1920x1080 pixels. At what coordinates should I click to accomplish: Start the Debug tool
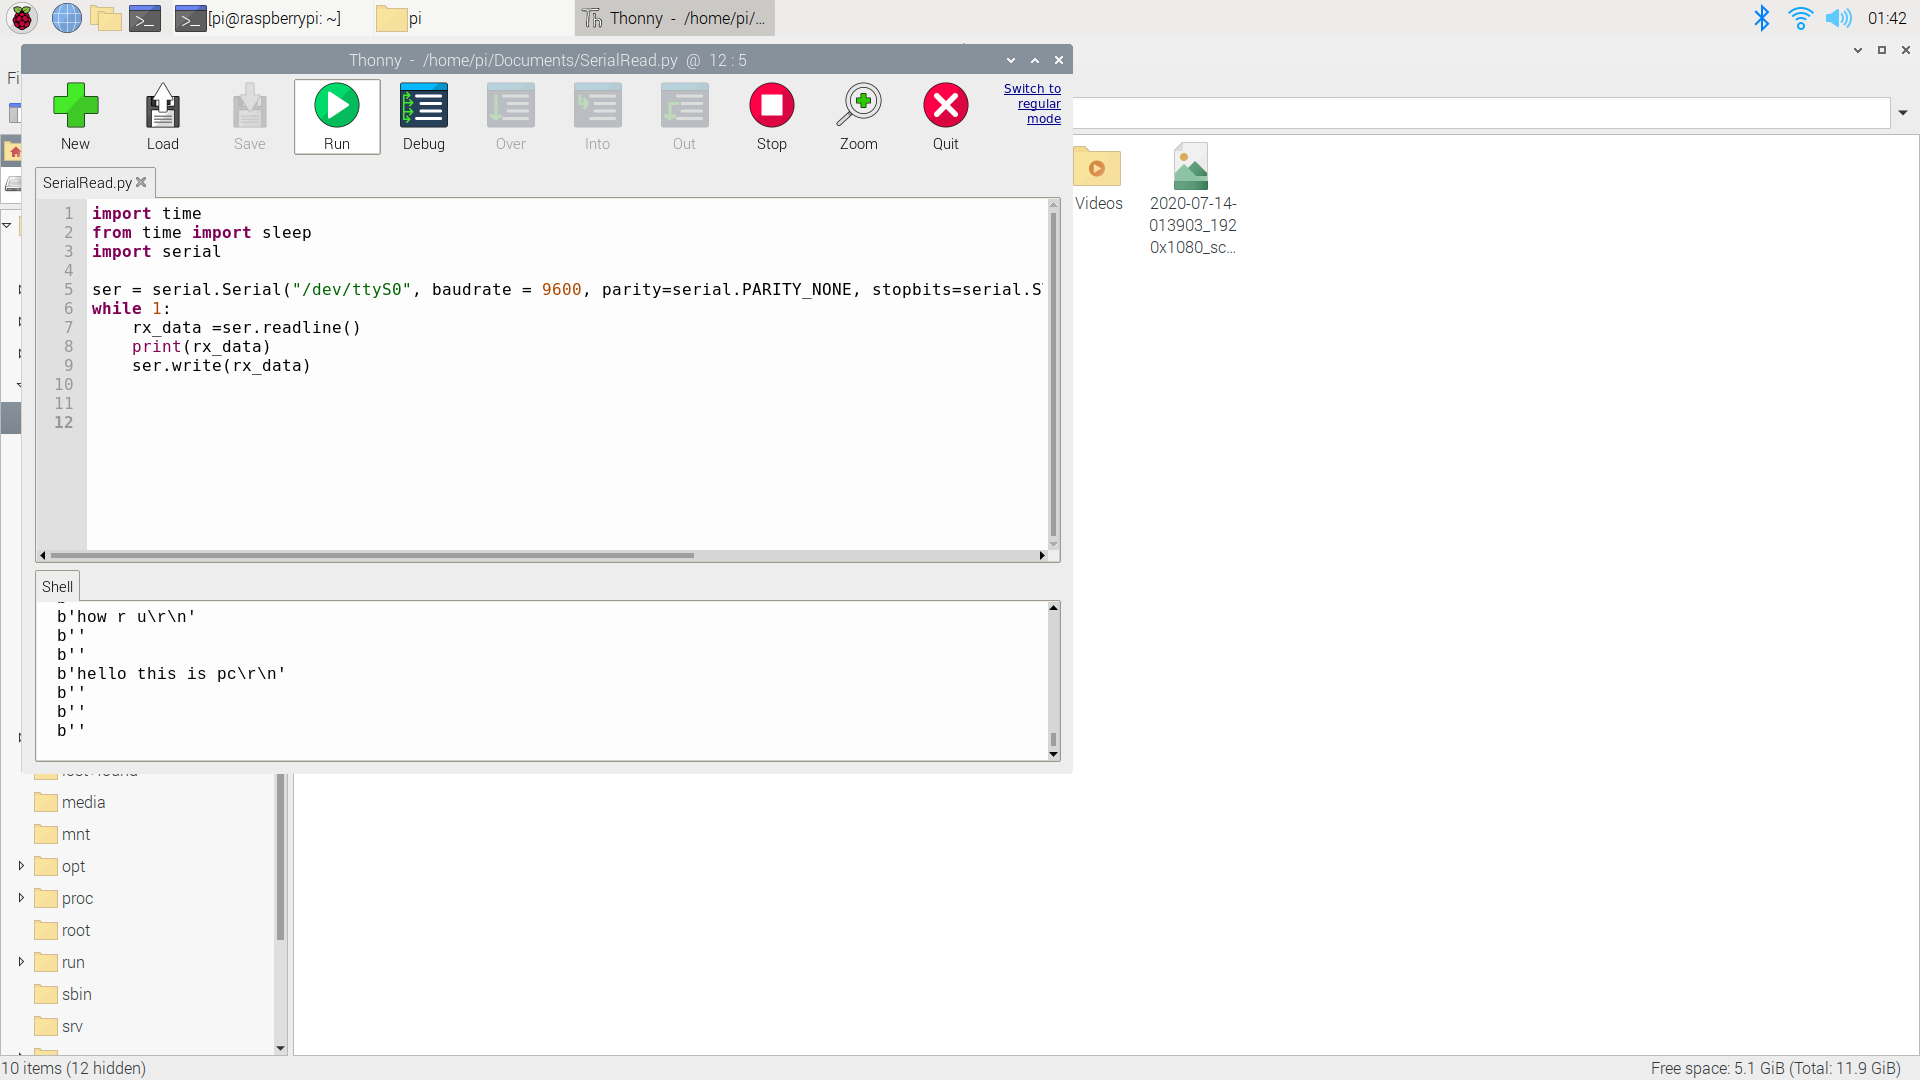tap(423, 106)
